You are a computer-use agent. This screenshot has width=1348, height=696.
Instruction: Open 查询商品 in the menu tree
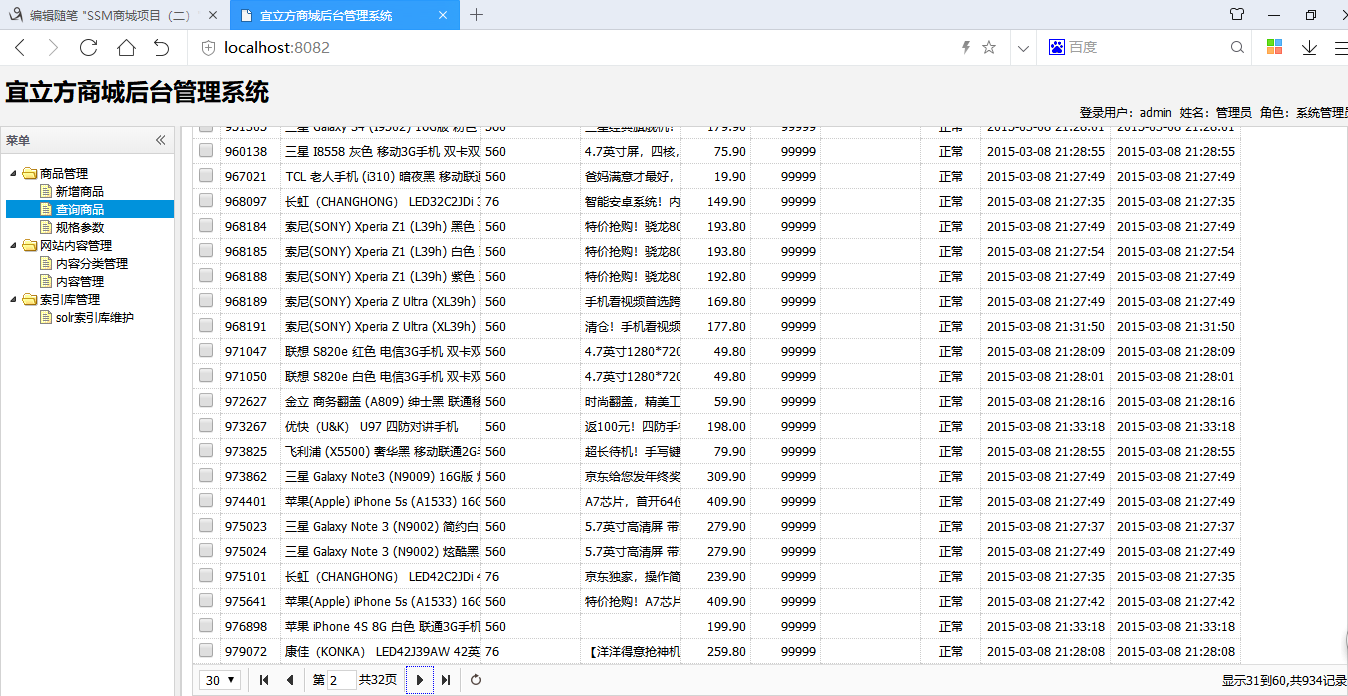[x=80, y=209]
